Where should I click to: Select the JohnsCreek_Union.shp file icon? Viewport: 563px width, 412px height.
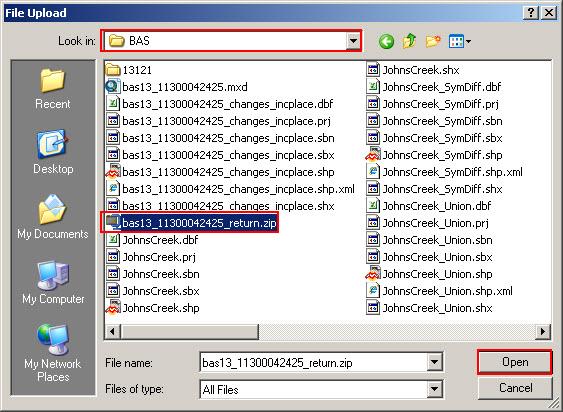pos(373,274)
